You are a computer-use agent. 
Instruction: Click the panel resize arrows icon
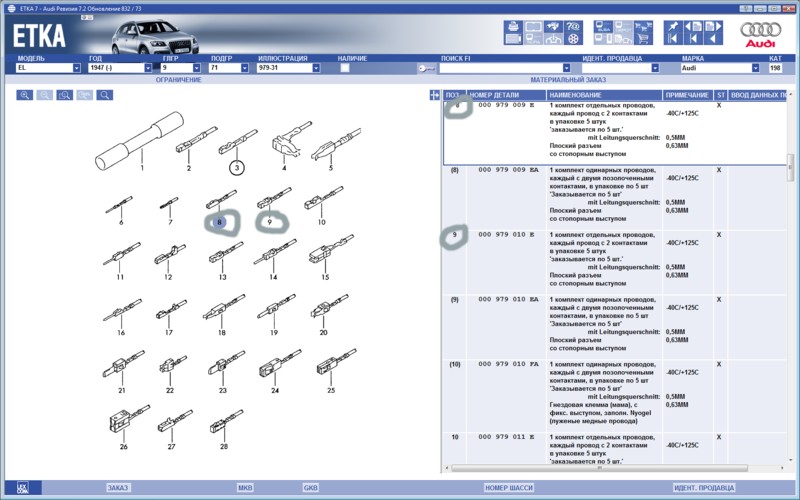click(434, 95)
